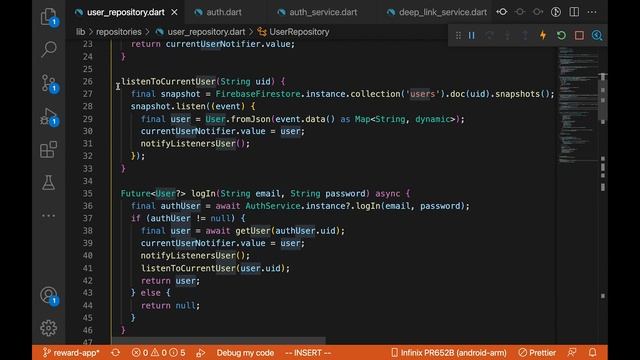Click the lib breadcrumb segment
The height and width of the screenshot is (360, 640).
80,32
